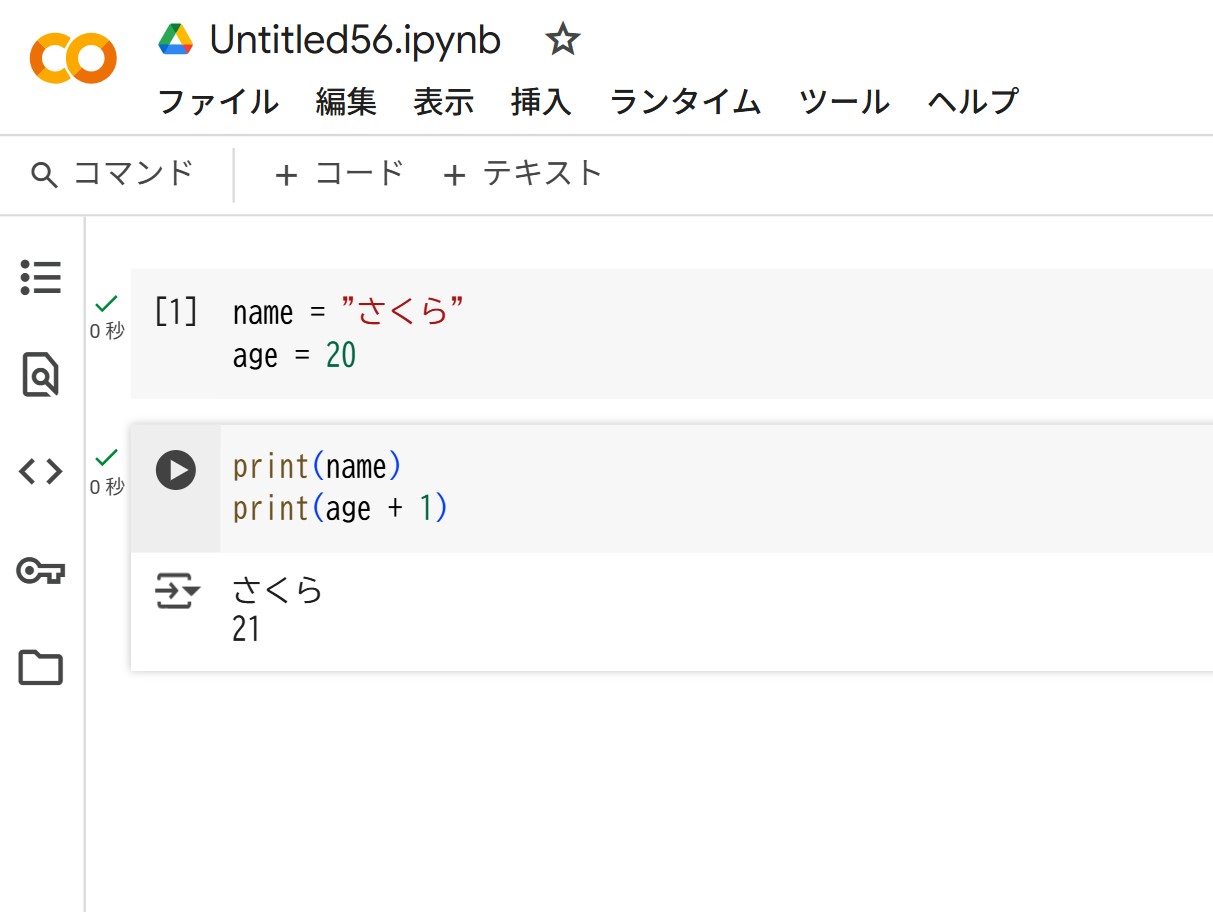Toggle the cell output options icon

tap(176, 593)
